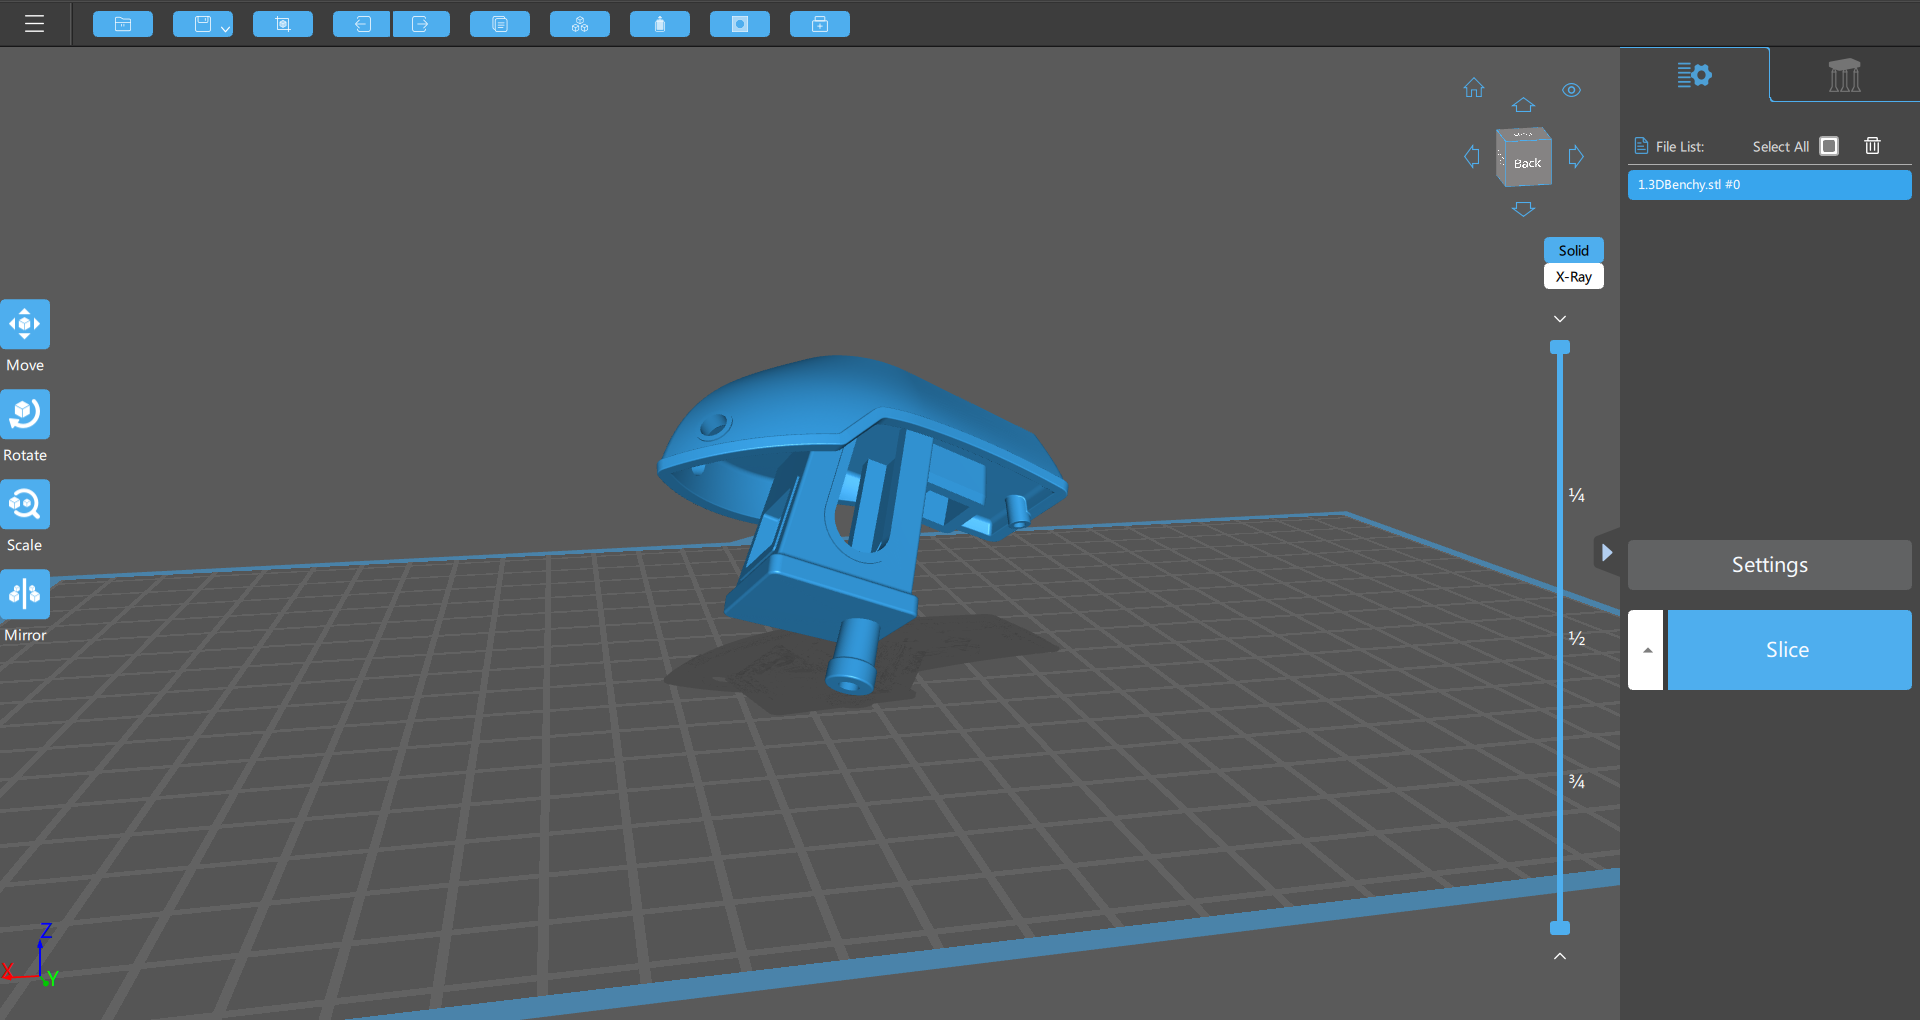Screen dimensions: 1920x1020
Task: Click the undo left-arrow toolbar icon
Action: pyautogui.click(x=362, y=24)
